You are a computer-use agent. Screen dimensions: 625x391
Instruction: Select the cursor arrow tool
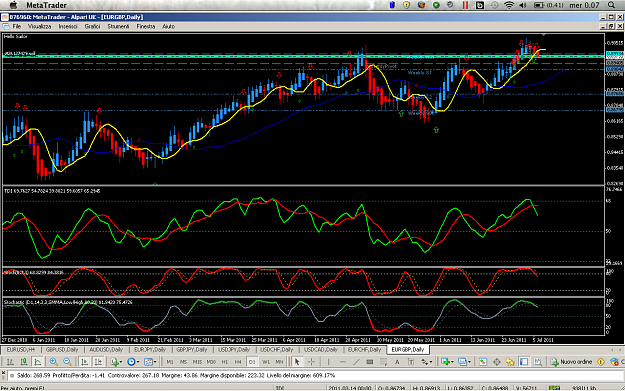tap(297, 362)
